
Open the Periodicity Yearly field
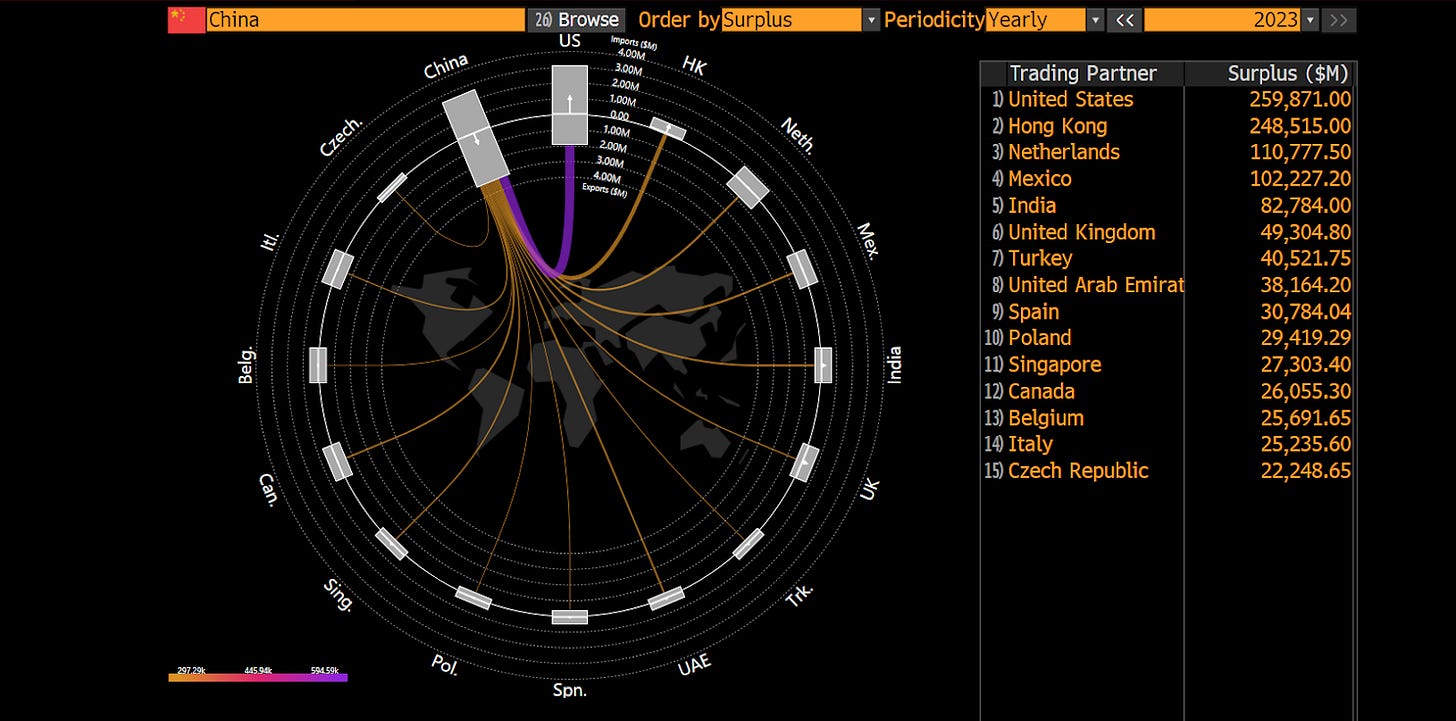coord(1035,20)
